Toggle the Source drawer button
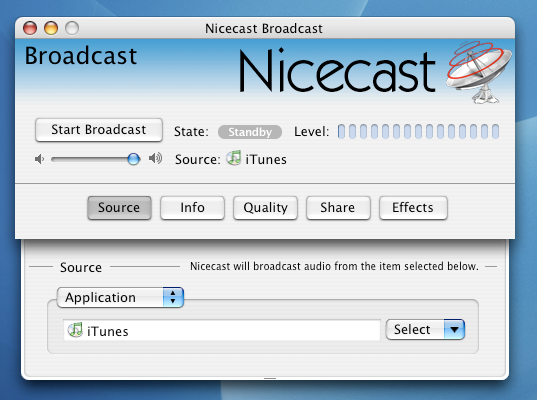537x400 pixels. click(119, 208)
